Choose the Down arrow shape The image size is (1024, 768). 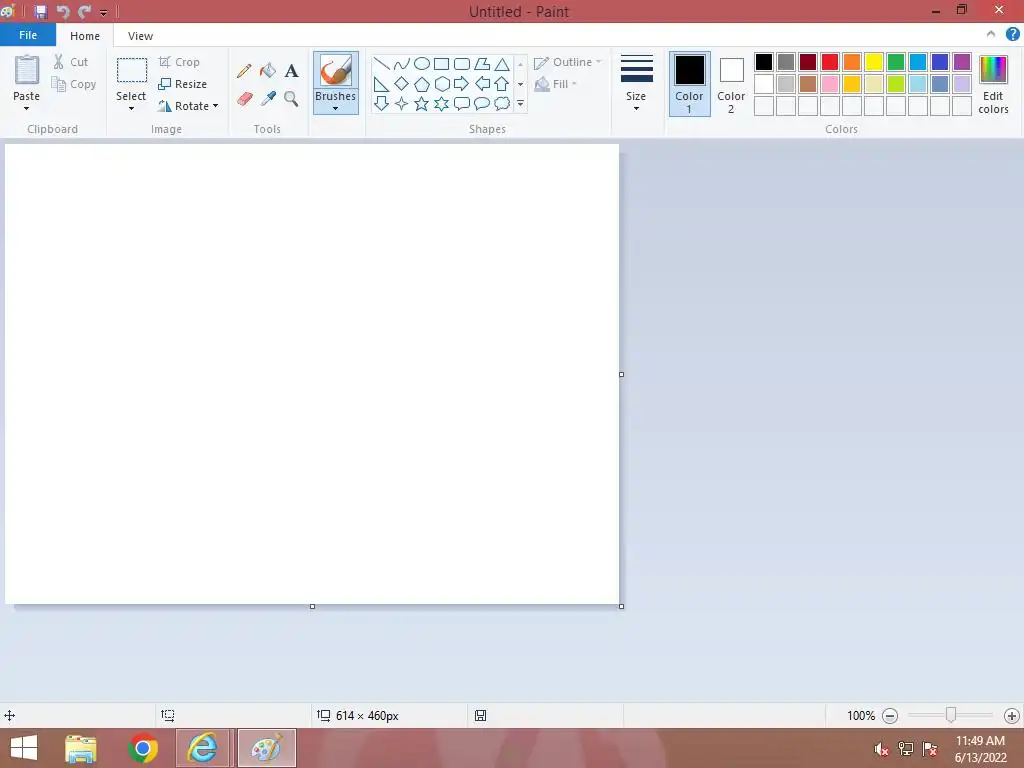pos(381,103)
